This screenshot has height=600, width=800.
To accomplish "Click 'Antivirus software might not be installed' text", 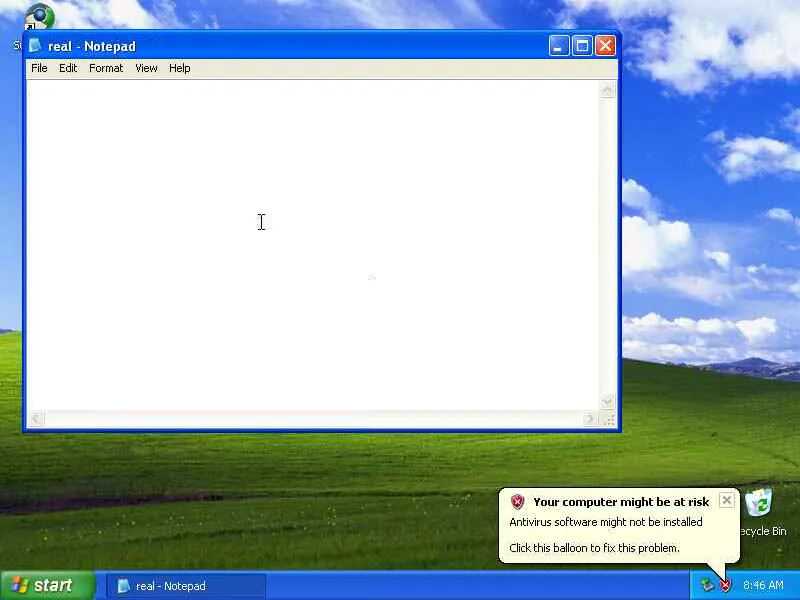I will click(606, 522).
